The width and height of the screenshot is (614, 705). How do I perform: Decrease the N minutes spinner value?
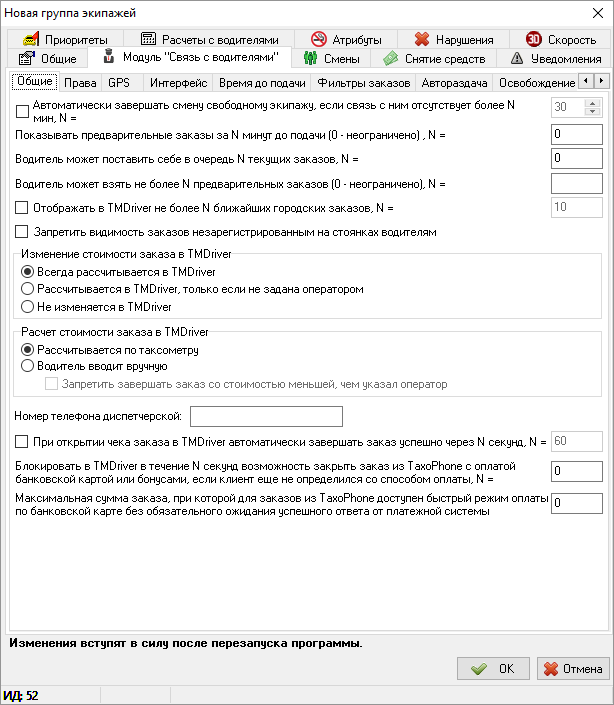coord(592,111)
